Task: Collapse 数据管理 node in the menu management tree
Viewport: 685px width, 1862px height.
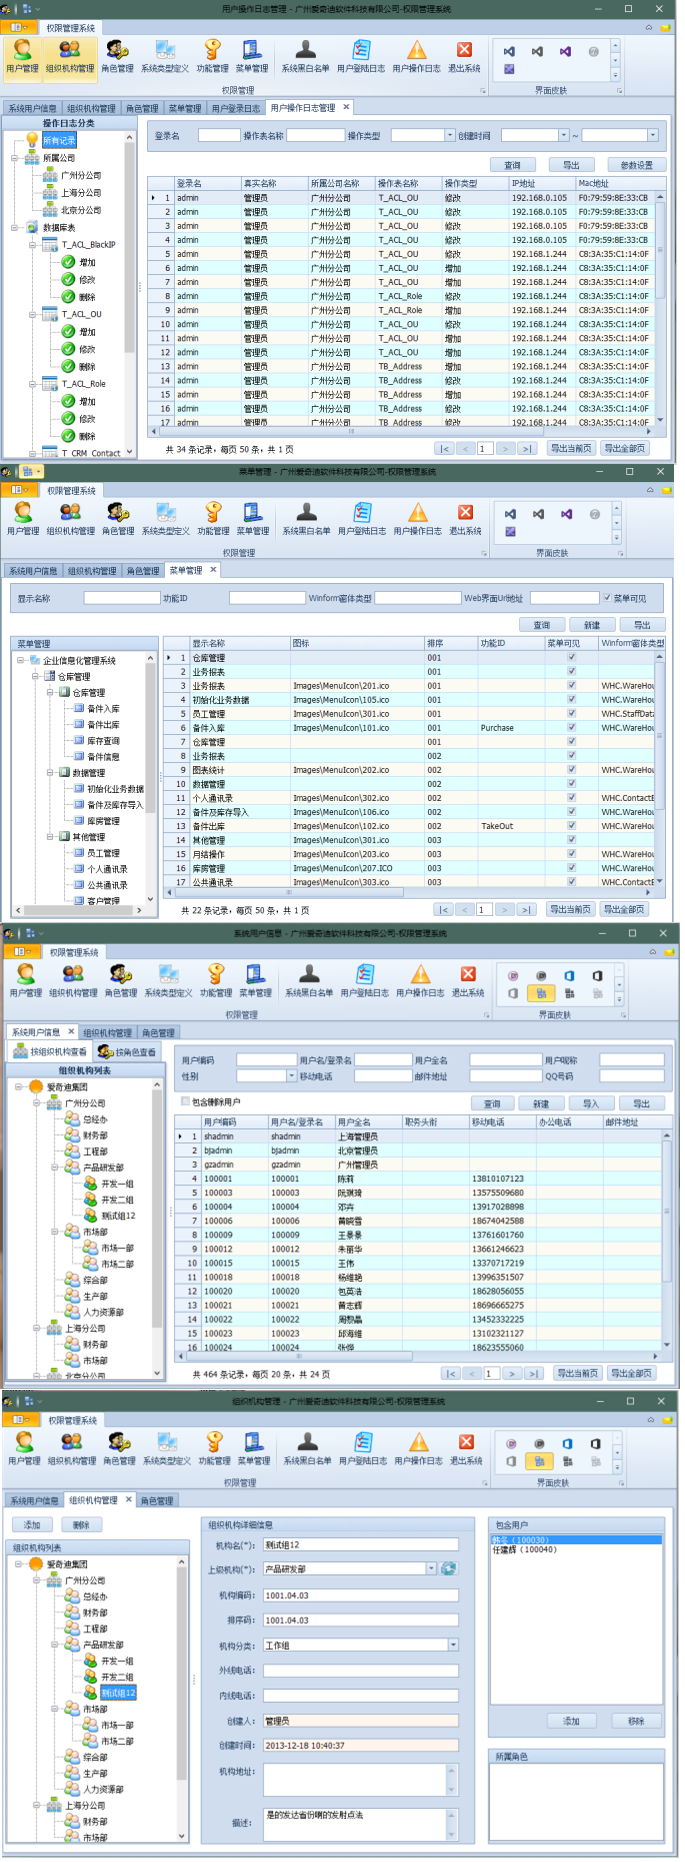Action: 50,772
